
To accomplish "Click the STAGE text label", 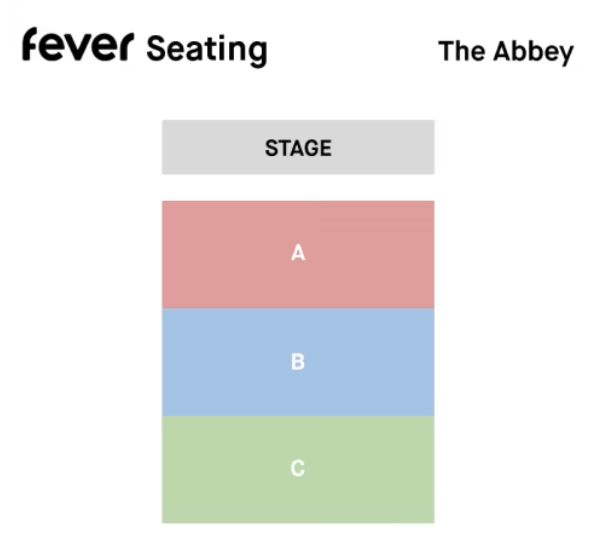I will point(298,149).
